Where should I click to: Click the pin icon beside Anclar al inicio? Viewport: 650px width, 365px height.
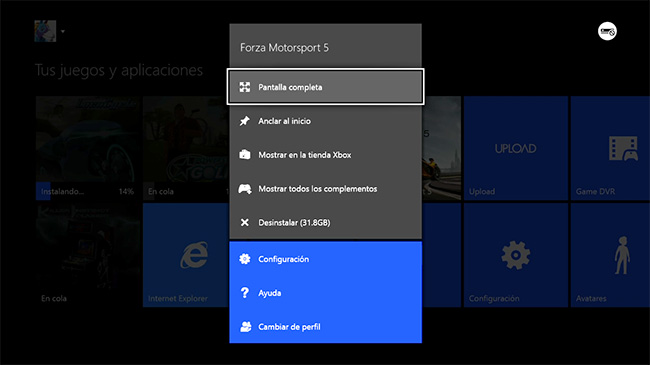pyautogui.click(x=245, y=121)
